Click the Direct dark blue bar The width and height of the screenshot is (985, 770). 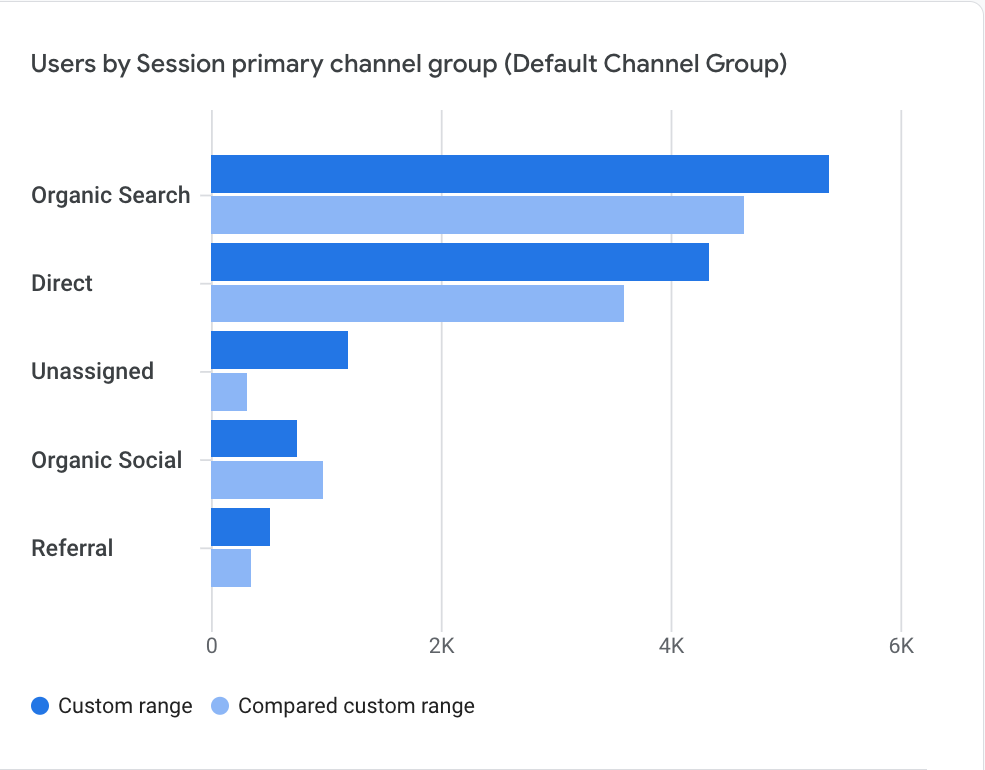[459, 262]
